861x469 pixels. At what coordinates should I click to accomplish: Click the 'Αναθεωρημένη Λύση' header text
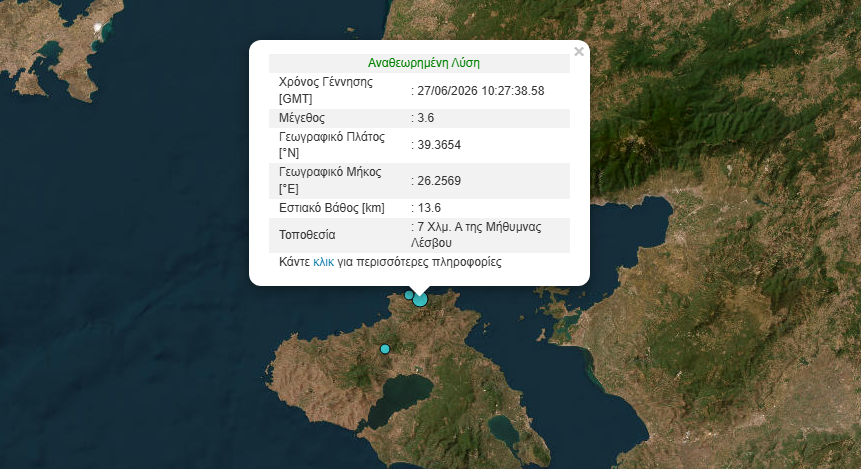(423, 63)
